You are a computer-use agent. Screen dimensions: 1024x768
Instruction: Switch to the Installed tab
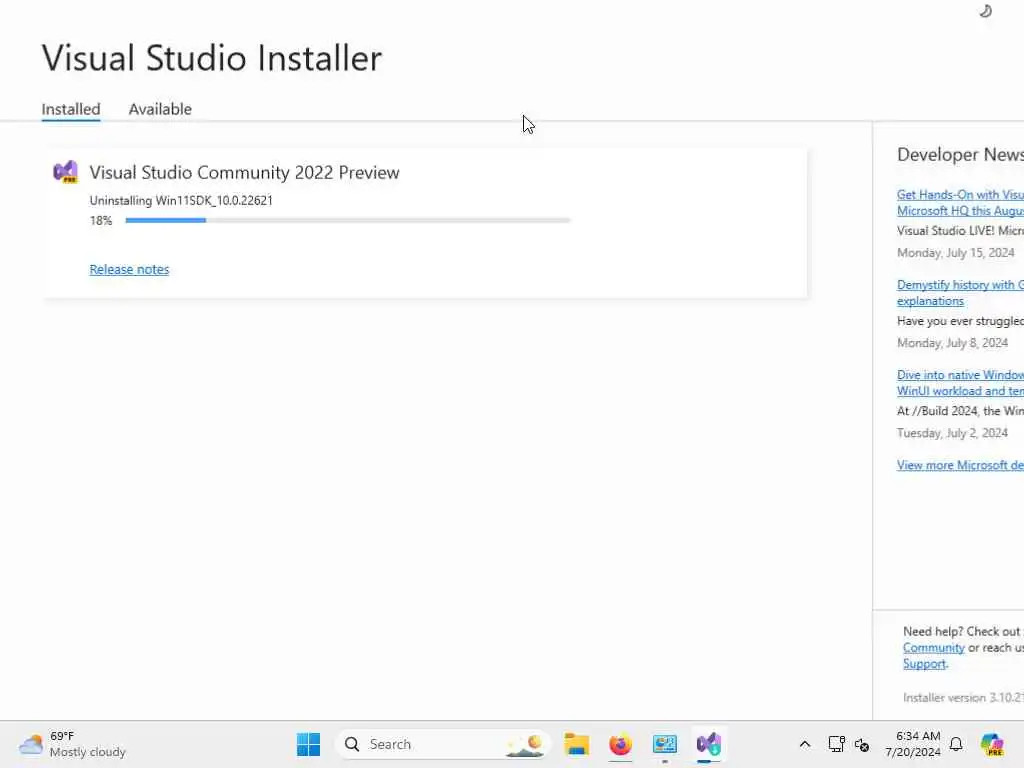[71, 109]
